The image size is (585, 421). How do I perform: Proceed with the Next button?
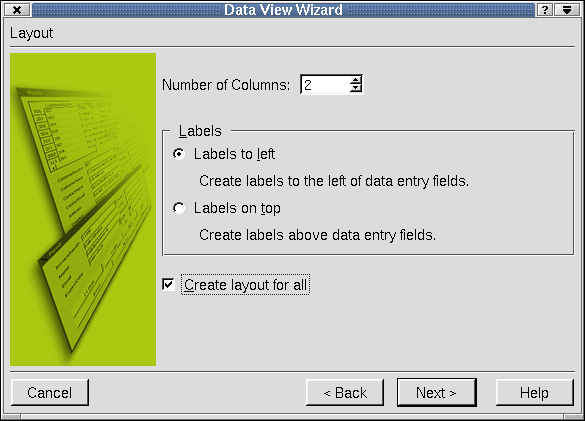pyautogui.click(x=437, y=392)
